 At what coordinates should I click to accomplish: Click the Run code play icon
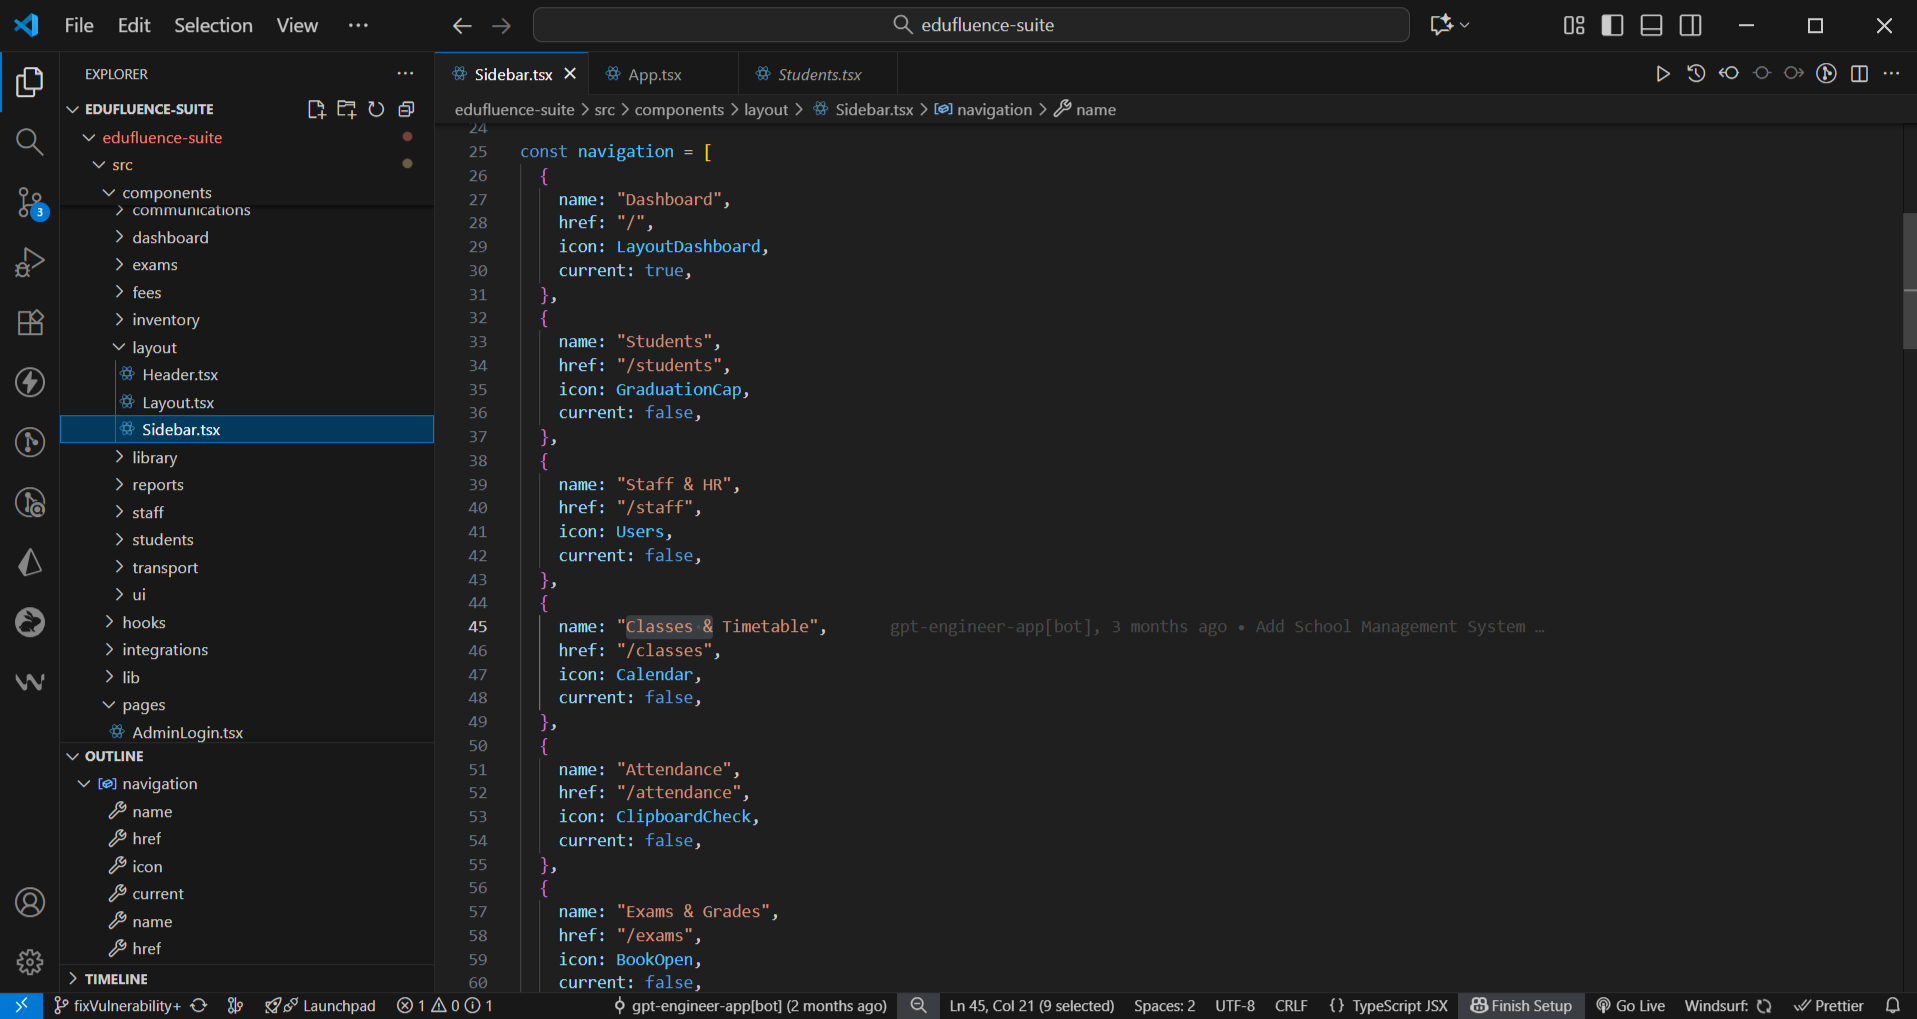[x=1662, y=74]
